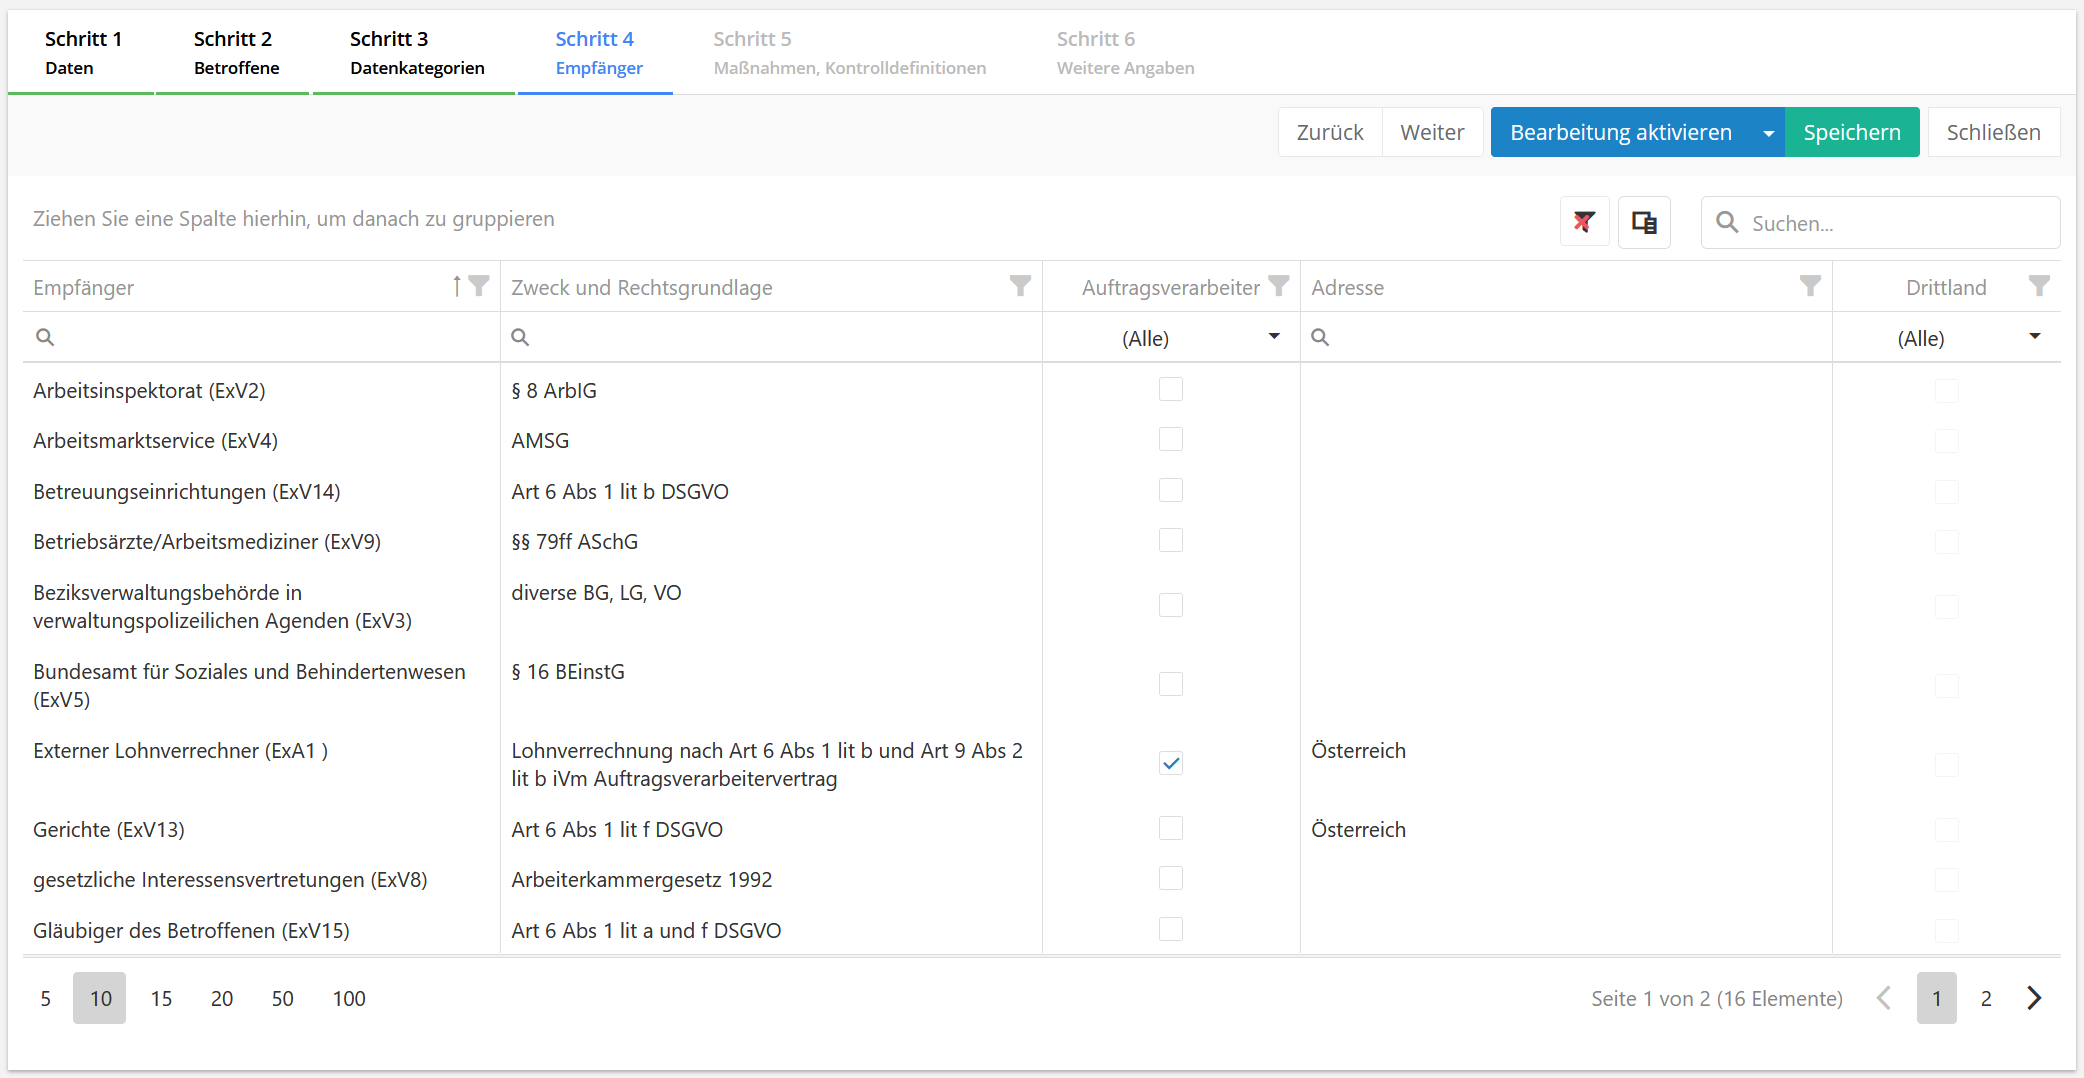Expand the Auftragsverarbeiter (Alle) filter dropdown
The height and width of the screenshot is (1078, 2084).
pos(1273,337)
